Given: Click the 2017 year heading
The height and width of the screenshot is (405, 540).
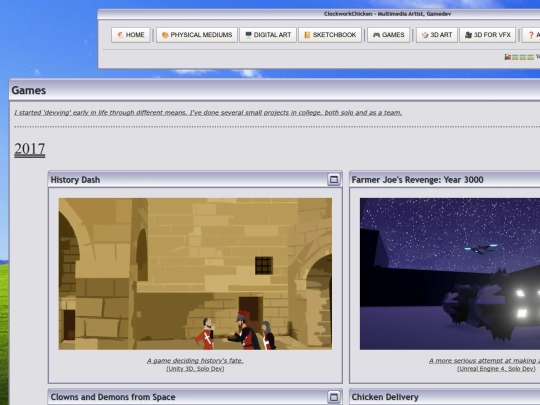Looking at the screenshot, I should point(30,149).
